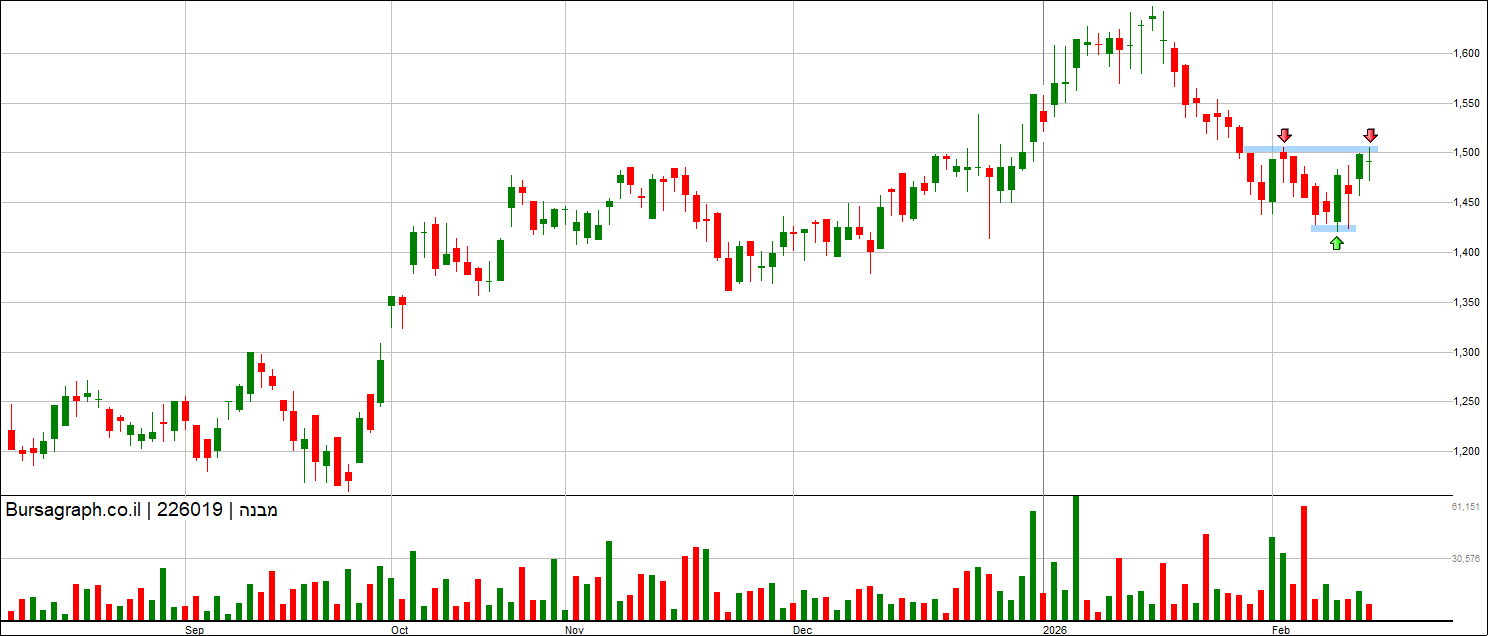
Task: Click the 1,350 price axis label
Action: [1466, 303]
